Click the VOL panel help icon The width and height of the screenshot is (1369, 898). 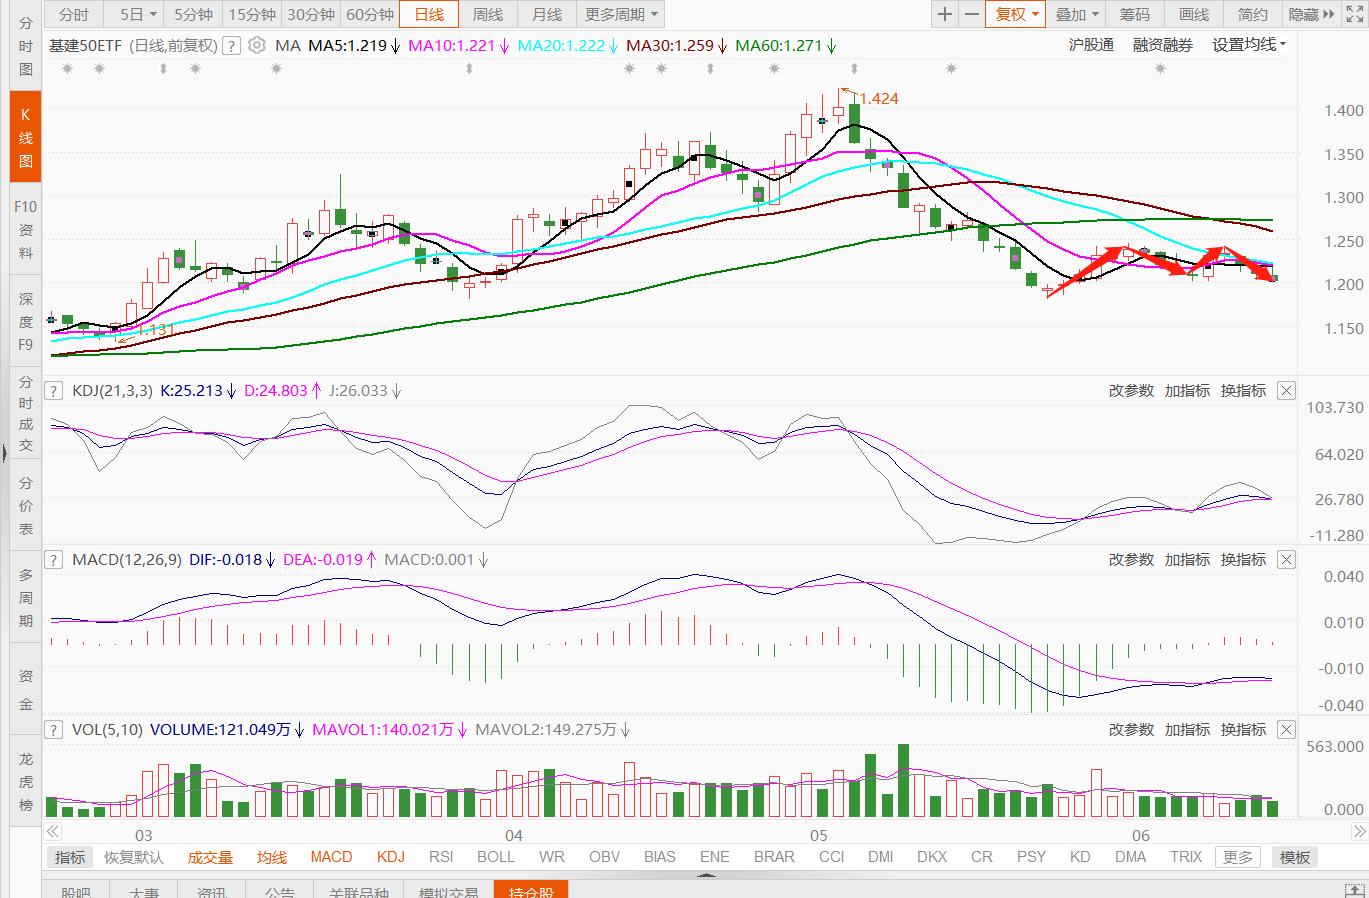[54, 730]
